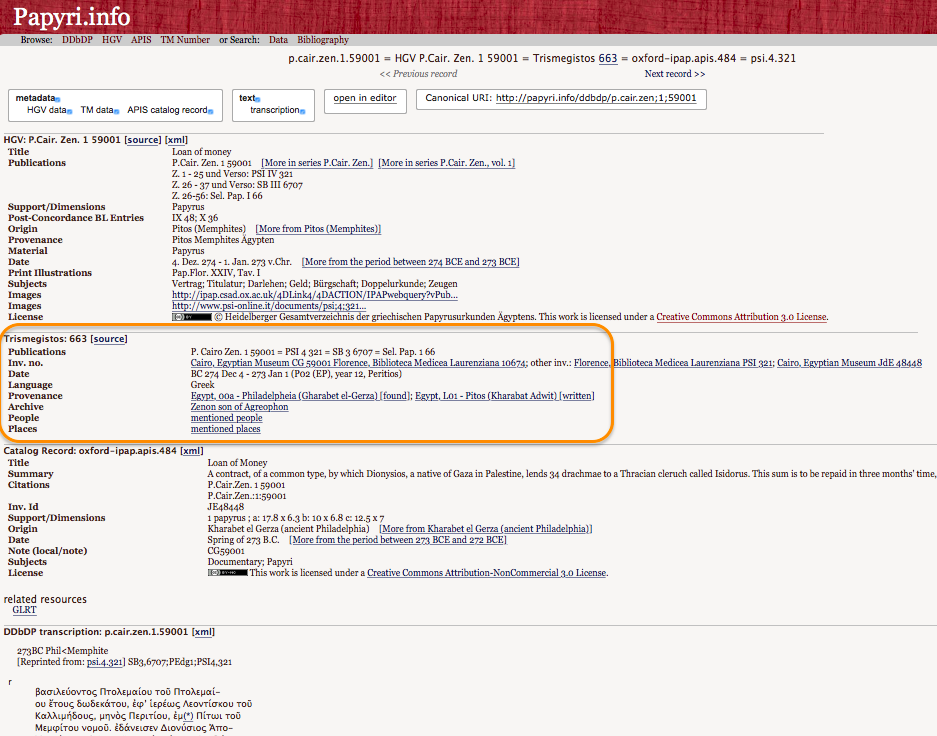Open the Bibliography search menu
This screenshot has height=736, width=937.
[x=323, y=40]
